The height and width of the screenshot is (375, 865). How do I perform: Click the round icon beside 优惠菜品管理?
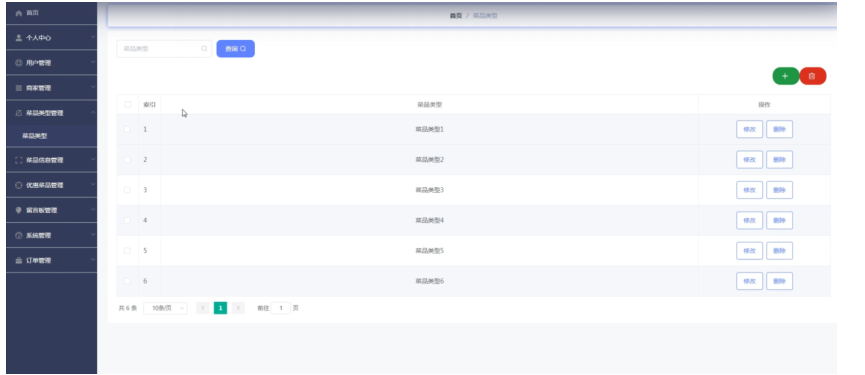click(19, 185)
